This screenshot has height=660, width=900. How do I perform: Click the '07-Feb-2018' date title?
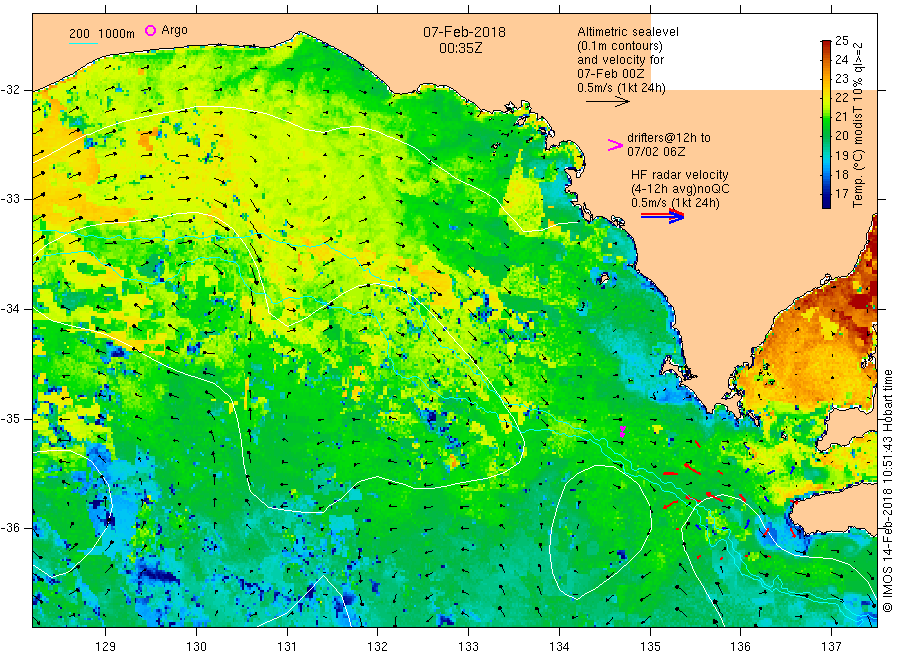(464, 32)
